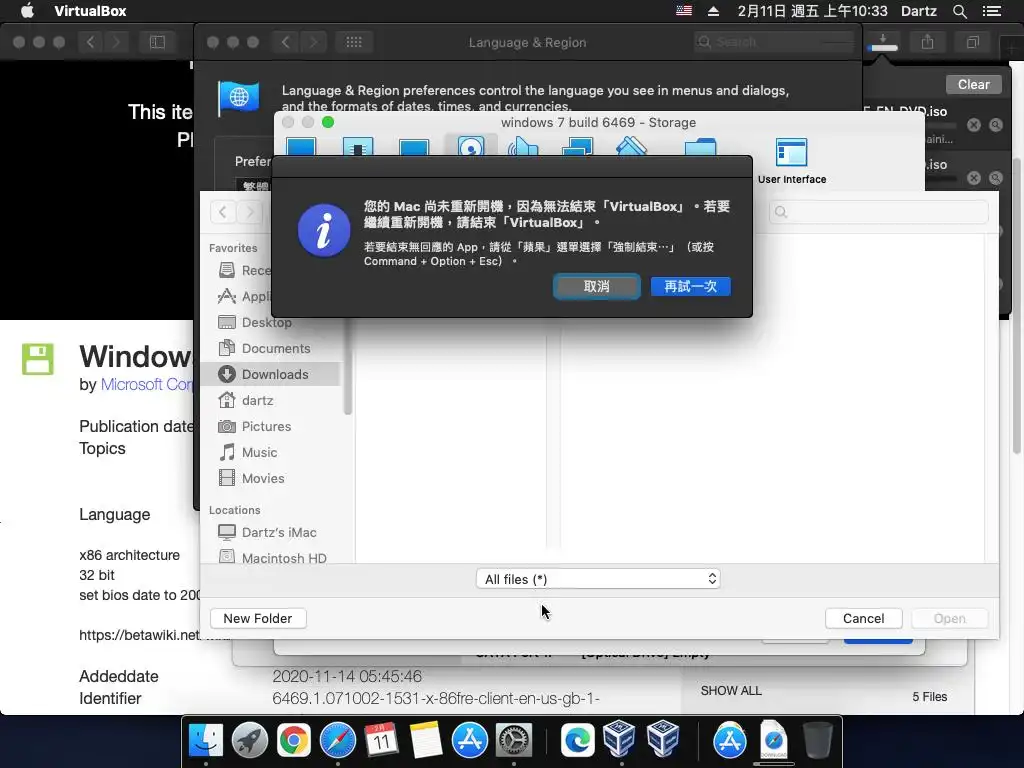Screen dimensions: 1024x768
Task: Click Safari downloads toolbar button
Action: click(x=883, y=42)
